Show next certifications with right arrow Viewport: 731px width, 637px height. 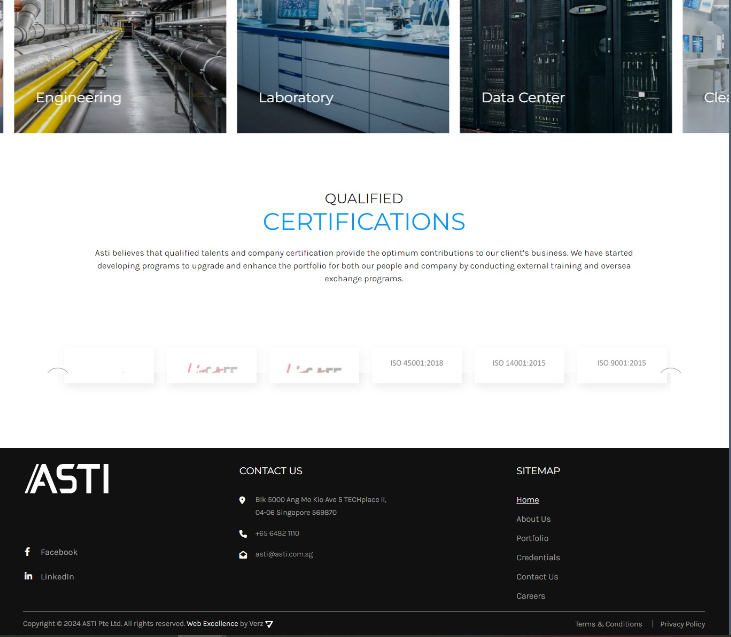click(x=670, y=370)
